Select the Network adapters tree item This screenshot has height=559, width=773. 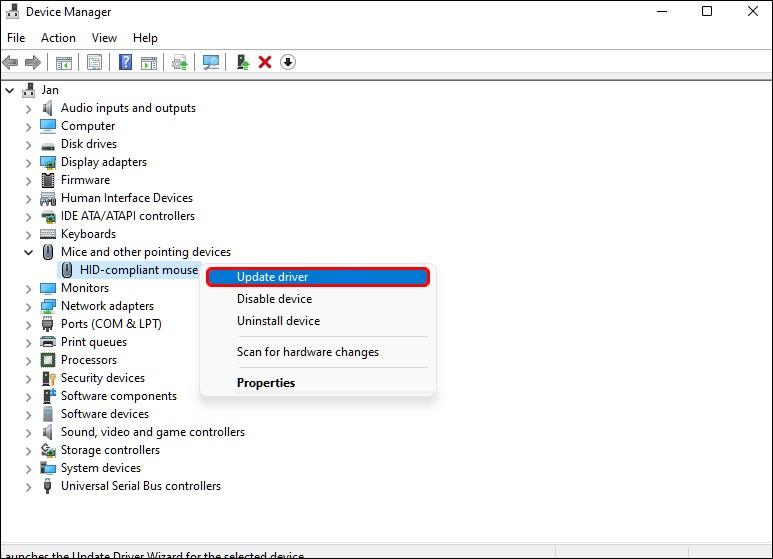click(x=107, y=306)
